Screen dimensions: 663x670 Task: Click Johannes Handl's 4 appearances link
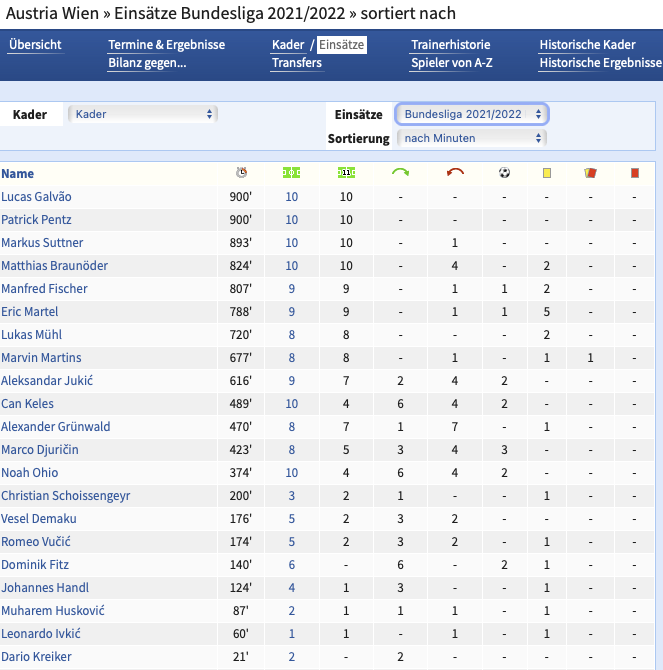291,588
